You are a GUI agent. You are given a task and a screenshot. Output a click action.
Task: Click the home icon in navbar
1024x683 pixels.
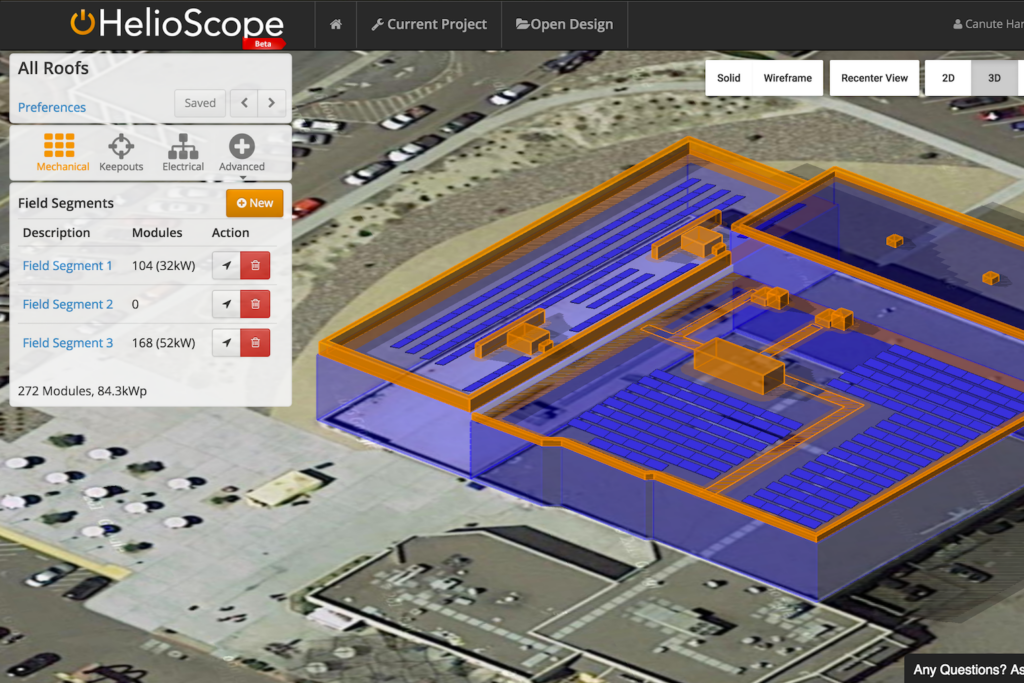336,24
